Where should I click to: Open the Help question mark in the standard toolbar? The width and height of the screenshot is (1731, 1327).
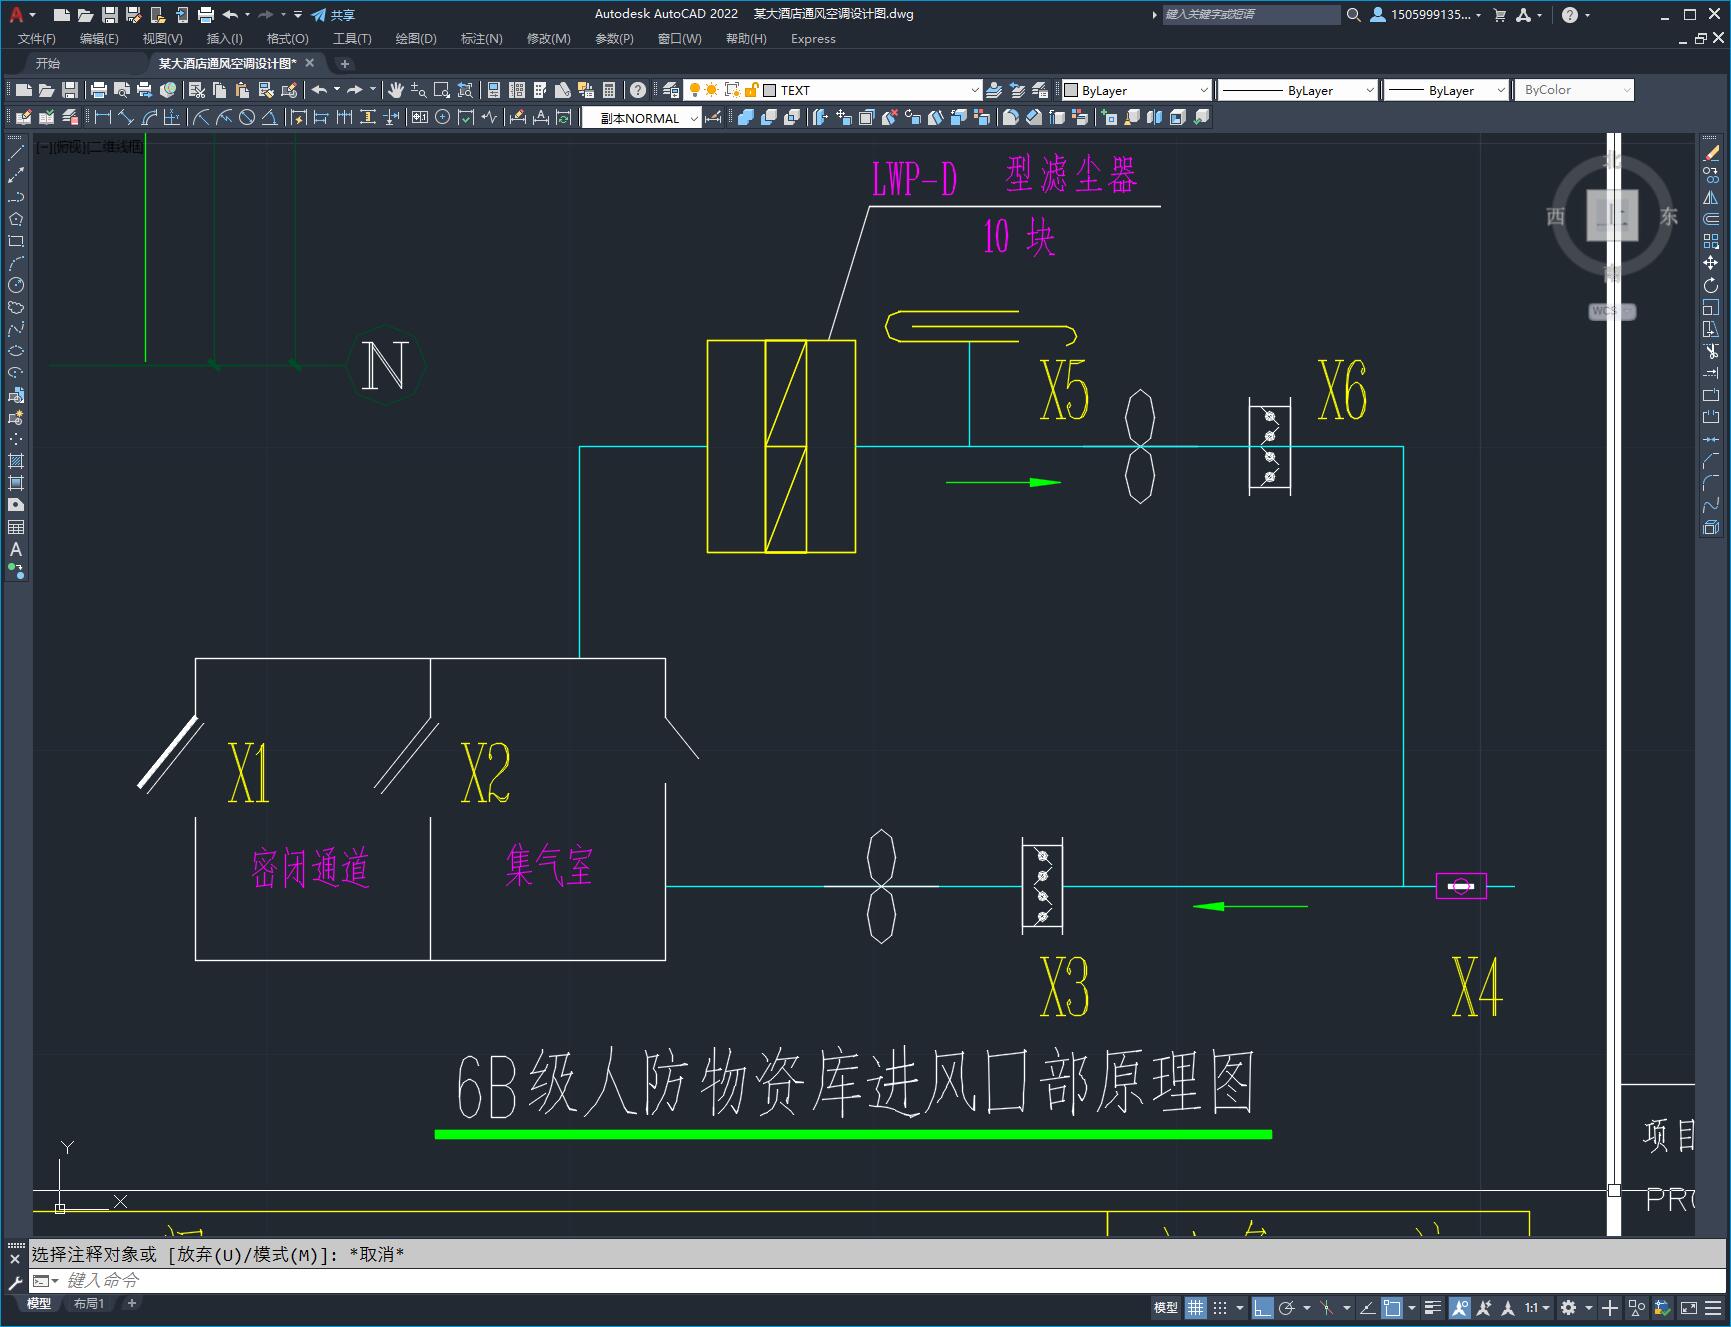point(638,90)
